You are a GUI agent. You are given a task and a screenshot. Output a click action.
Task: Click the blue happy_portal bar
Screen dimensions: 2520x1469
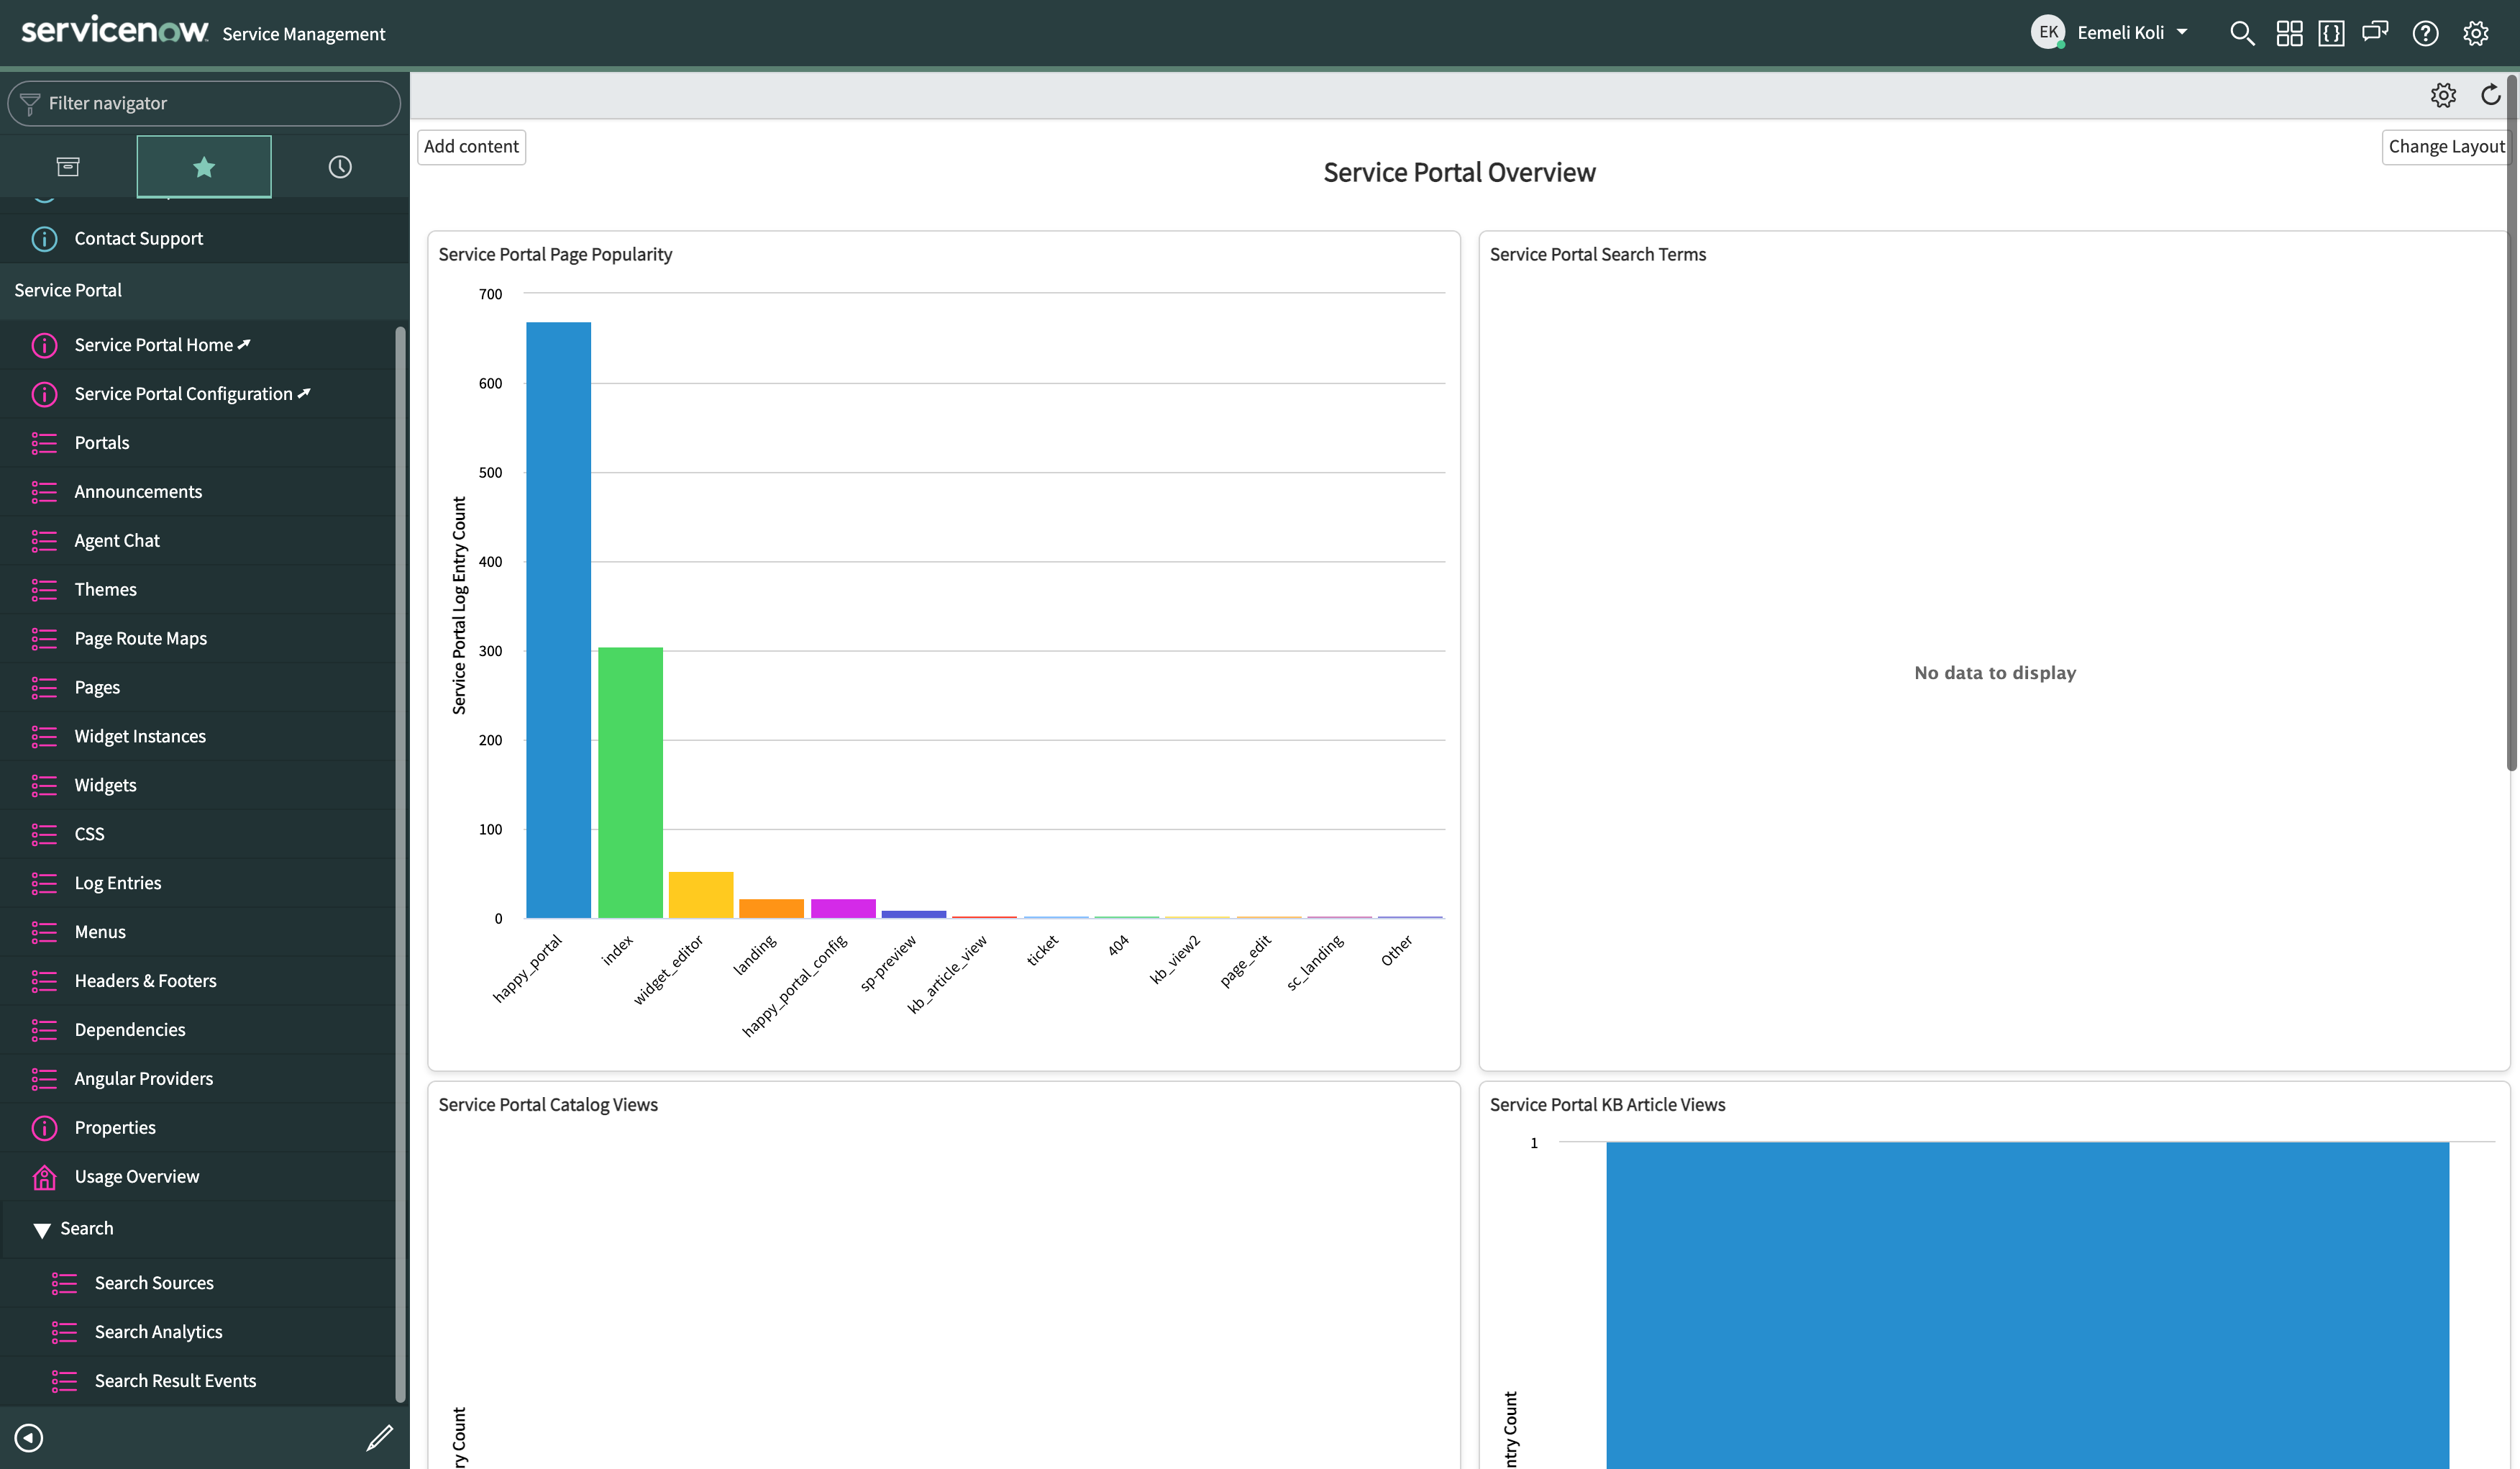(x=558, y=620)
